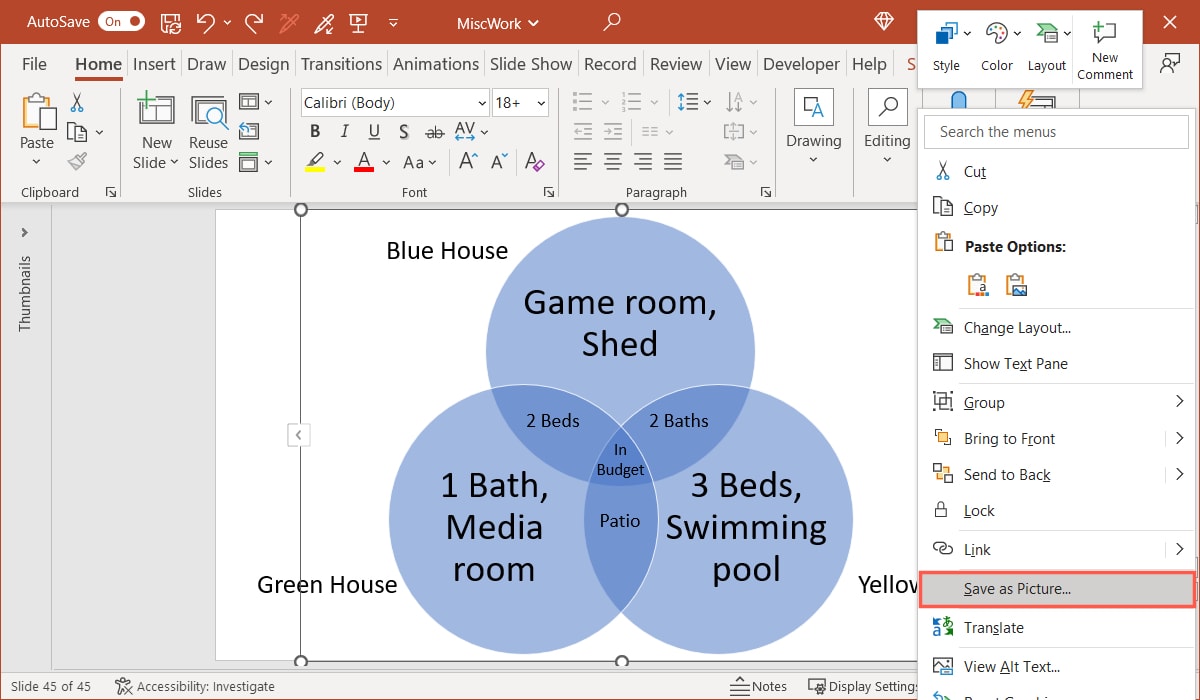Click the Clear All Formatting icon
The image size is (1200, 700).
pos(535,161)
